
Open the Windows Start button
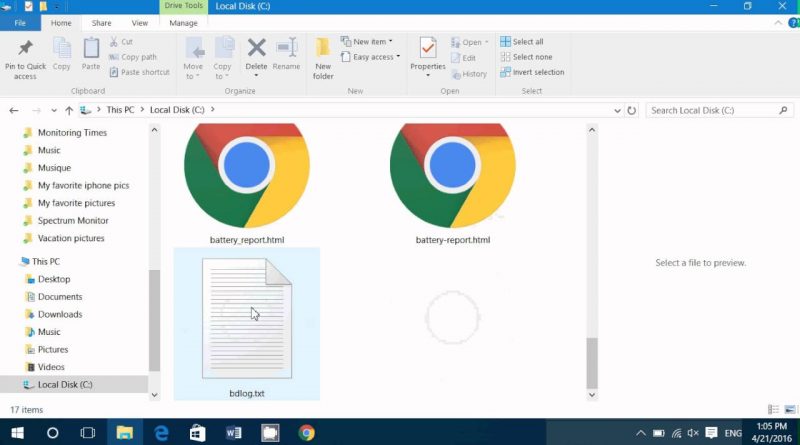pyautogui.click(x=17, y=433)
